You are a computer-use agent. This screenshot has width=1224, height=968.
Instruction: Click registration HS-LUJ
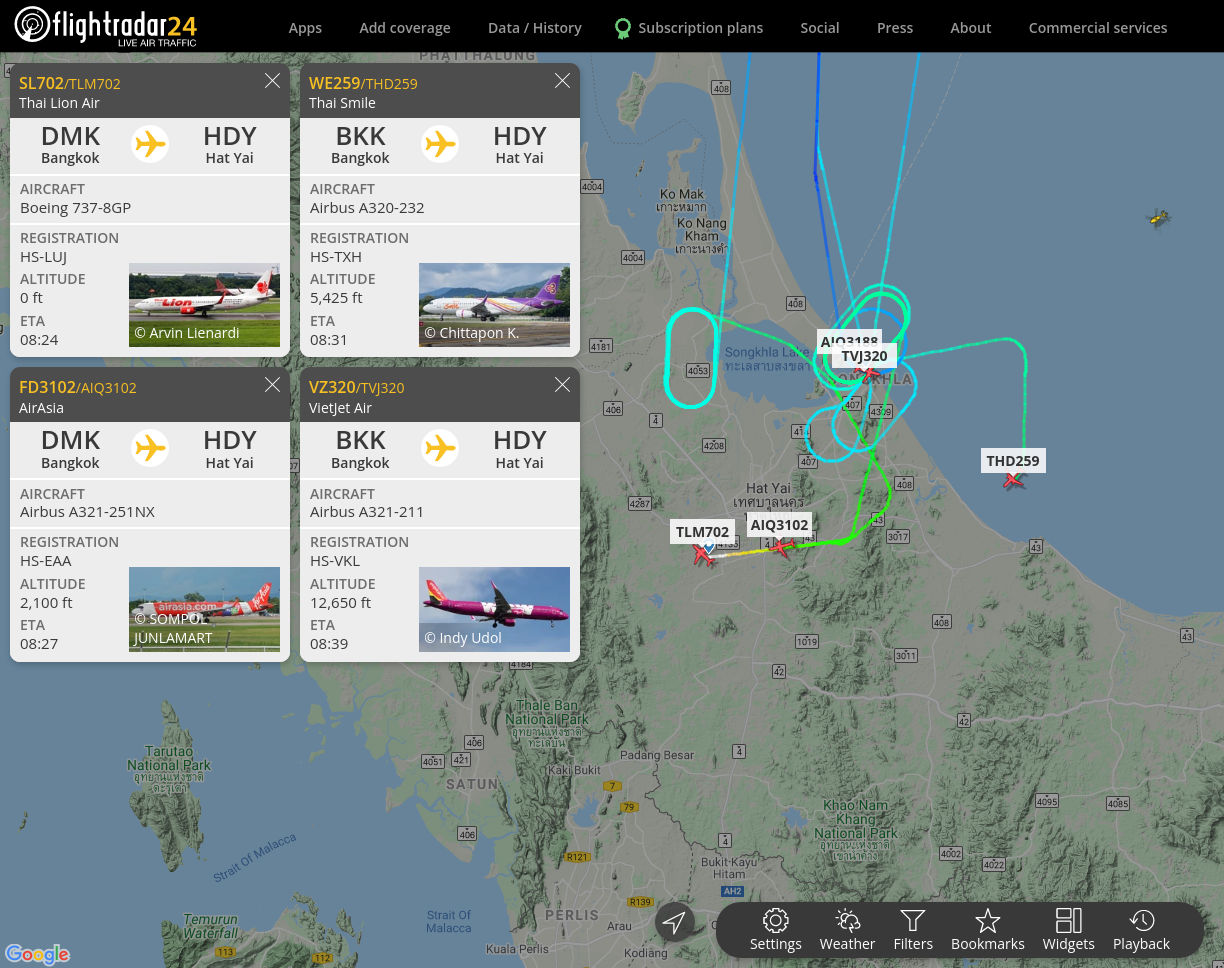[44, 257]
